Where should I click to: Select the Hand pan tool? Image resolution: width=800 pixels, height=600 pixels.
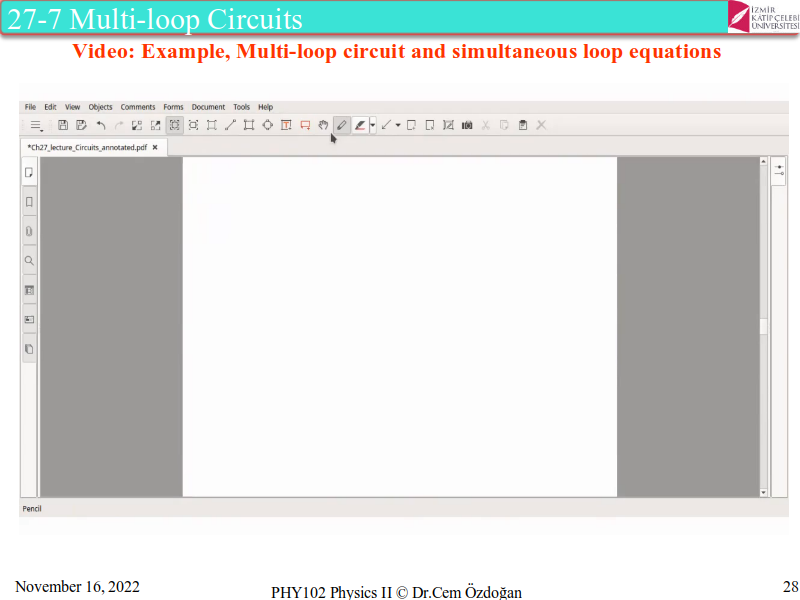tap(323, 125)
